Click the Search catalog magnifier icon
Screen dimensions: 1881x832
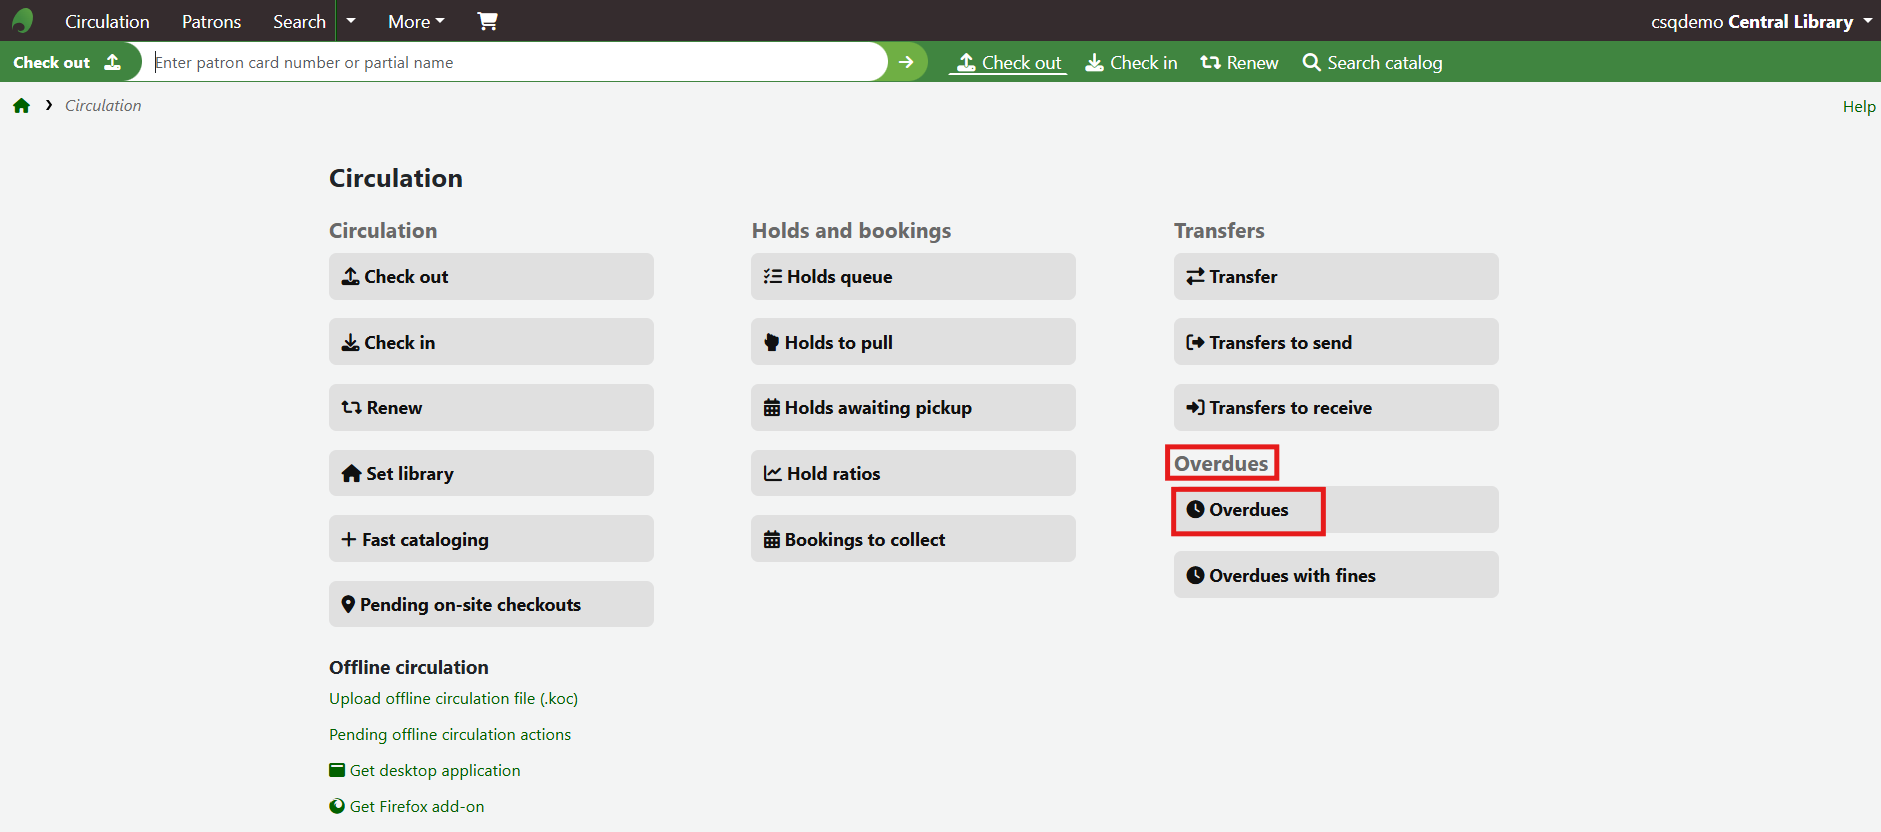coord(1311,63)
